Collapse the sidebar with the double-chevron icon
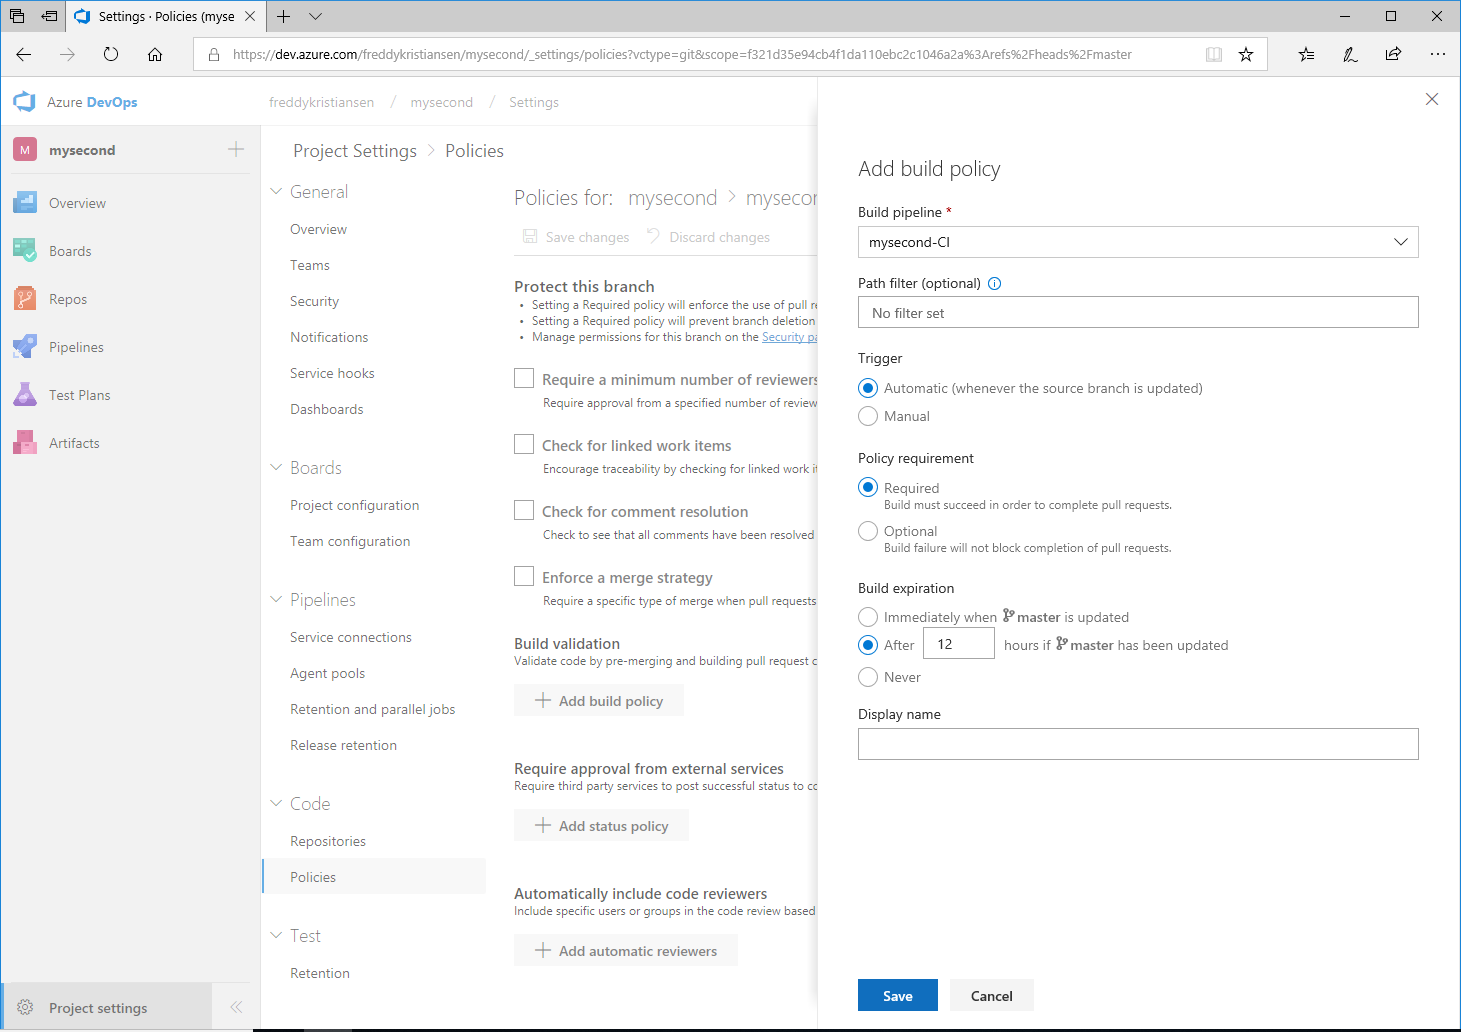 click(236, 1007)
